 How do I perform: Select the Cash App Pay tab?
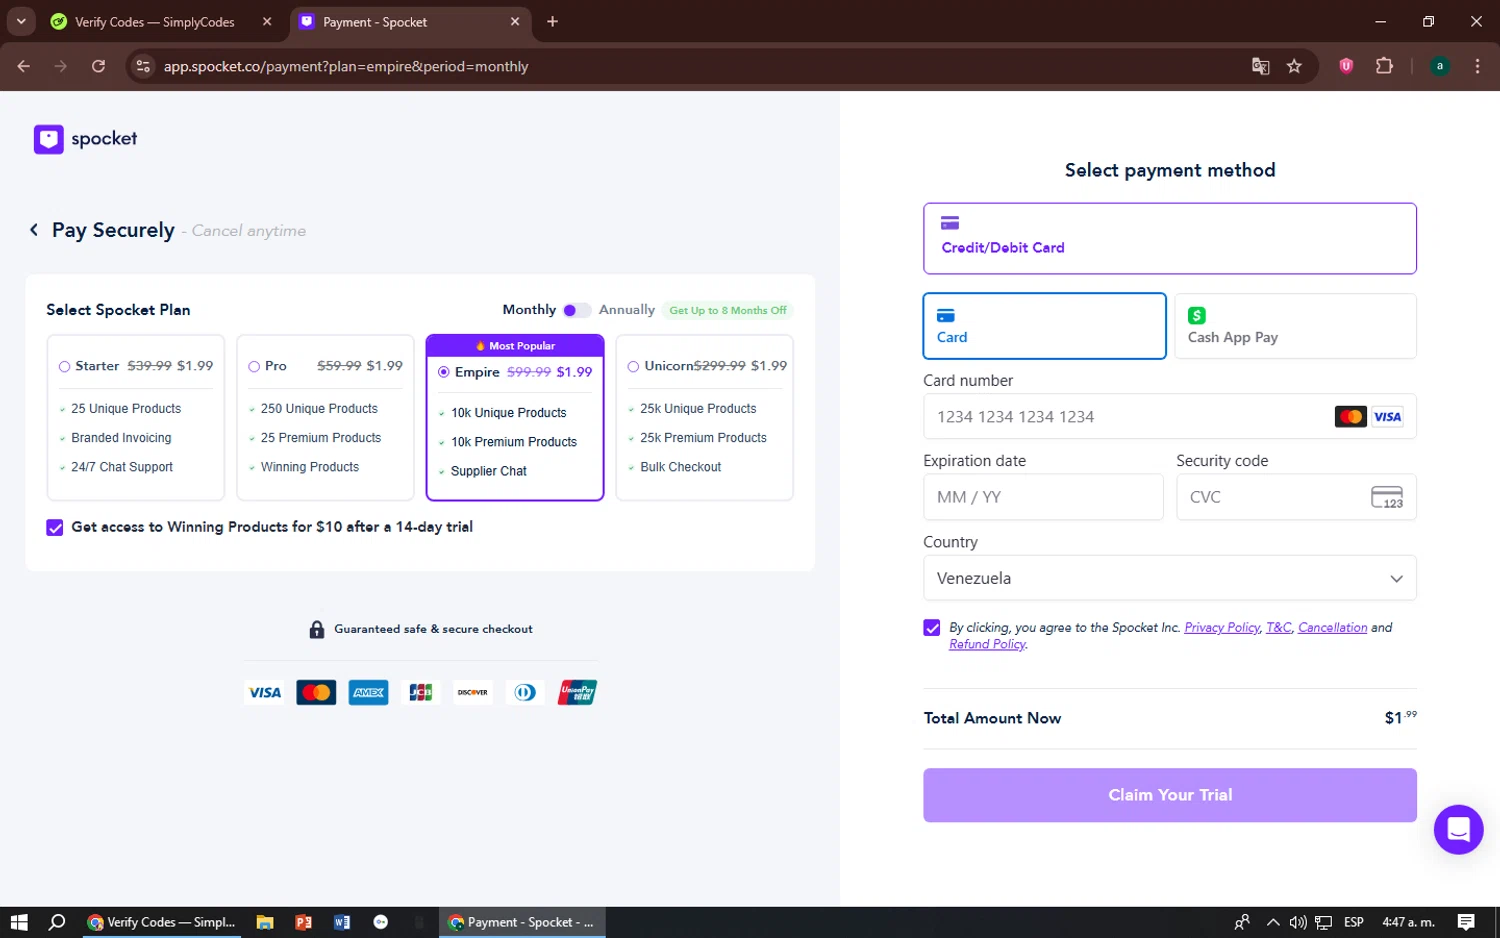click(x=1295, y=326)
